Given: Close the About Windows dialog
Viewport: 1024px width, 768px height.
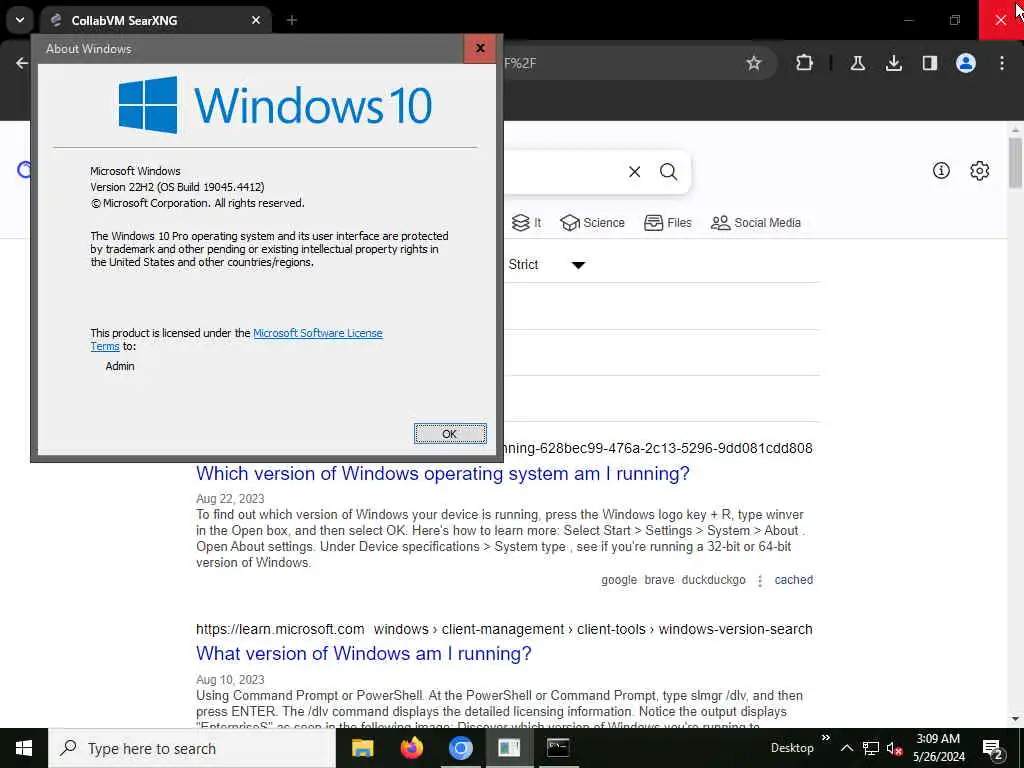Looking at the screenshot, I should pyautogui.click(x=480, y=48).
